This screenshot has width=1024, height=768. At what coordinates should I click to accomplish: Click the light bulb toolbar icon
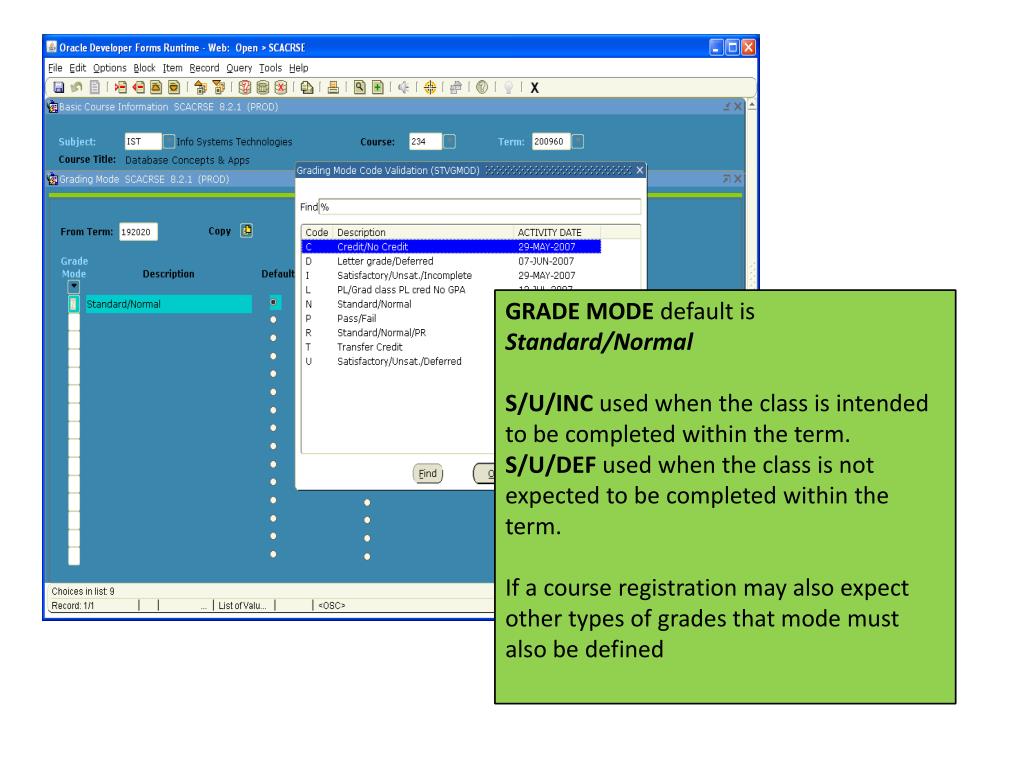tap(508, 87)
